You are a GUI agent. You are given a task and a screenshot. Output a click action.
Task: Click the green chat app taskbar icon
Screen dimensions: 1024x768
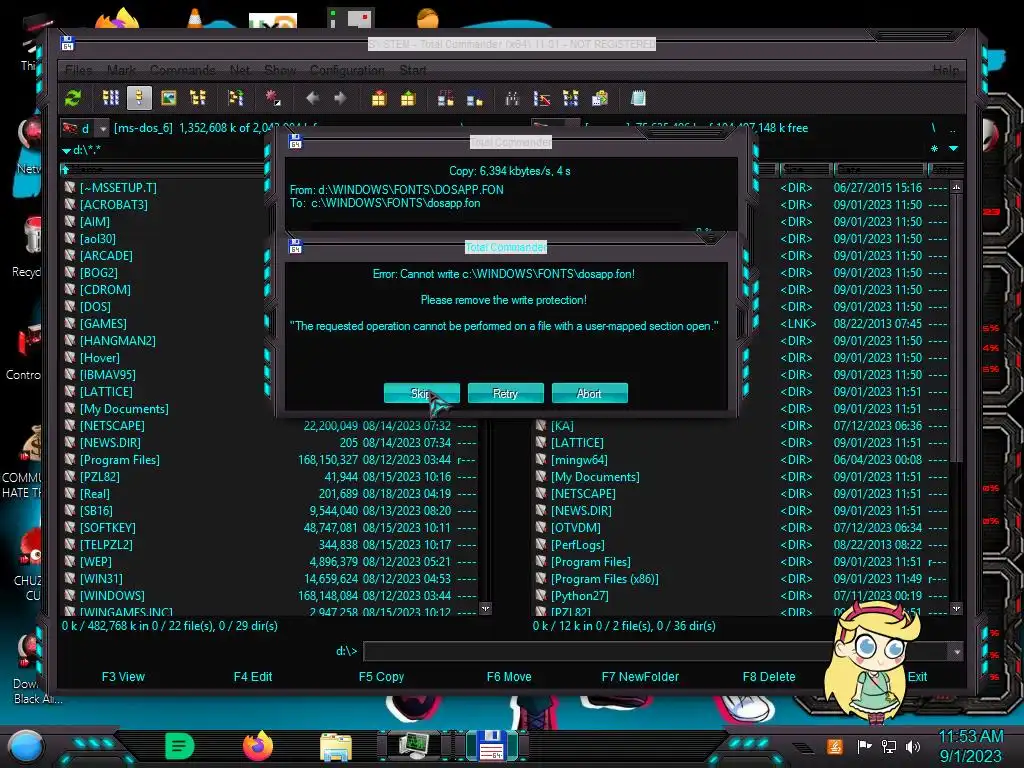click(180, 746)
